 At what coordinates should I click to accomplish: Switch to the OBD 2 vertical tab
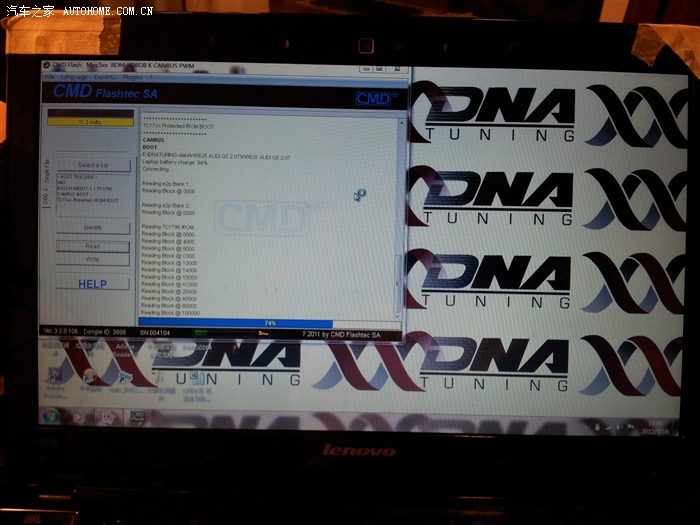[x=46, y=196]
